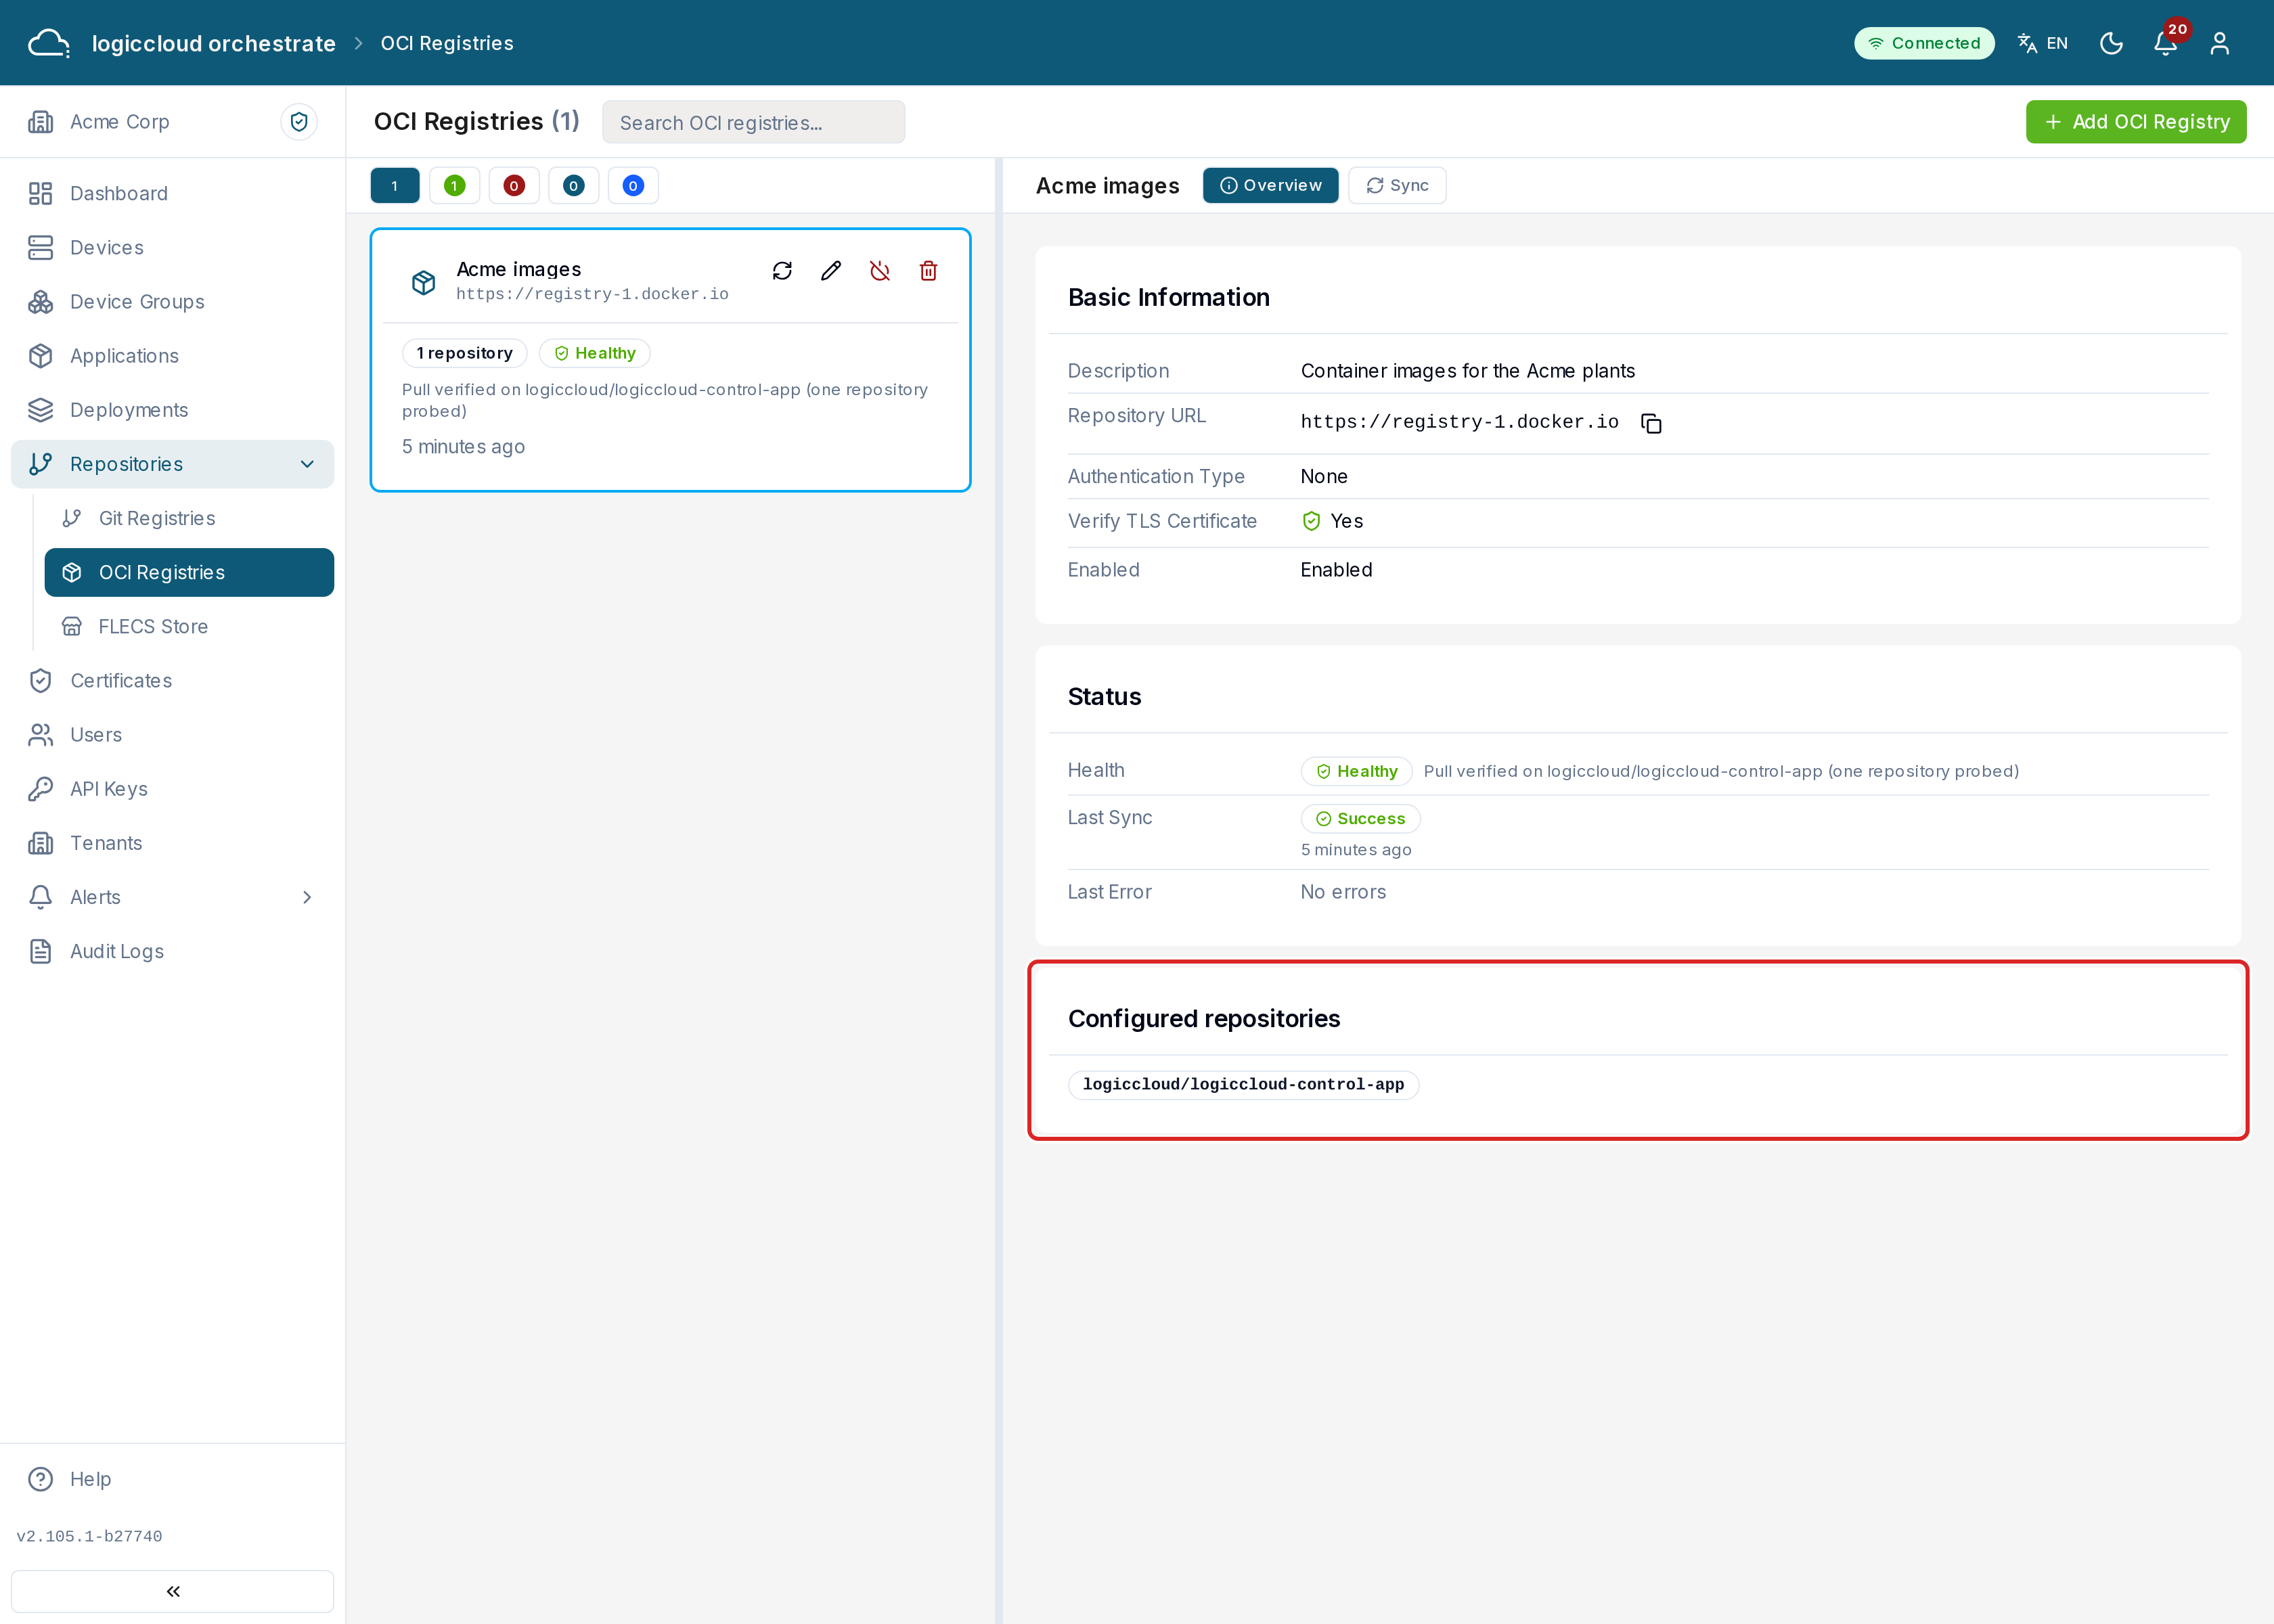Open the language selector EN

click(x=2043, y=43)
